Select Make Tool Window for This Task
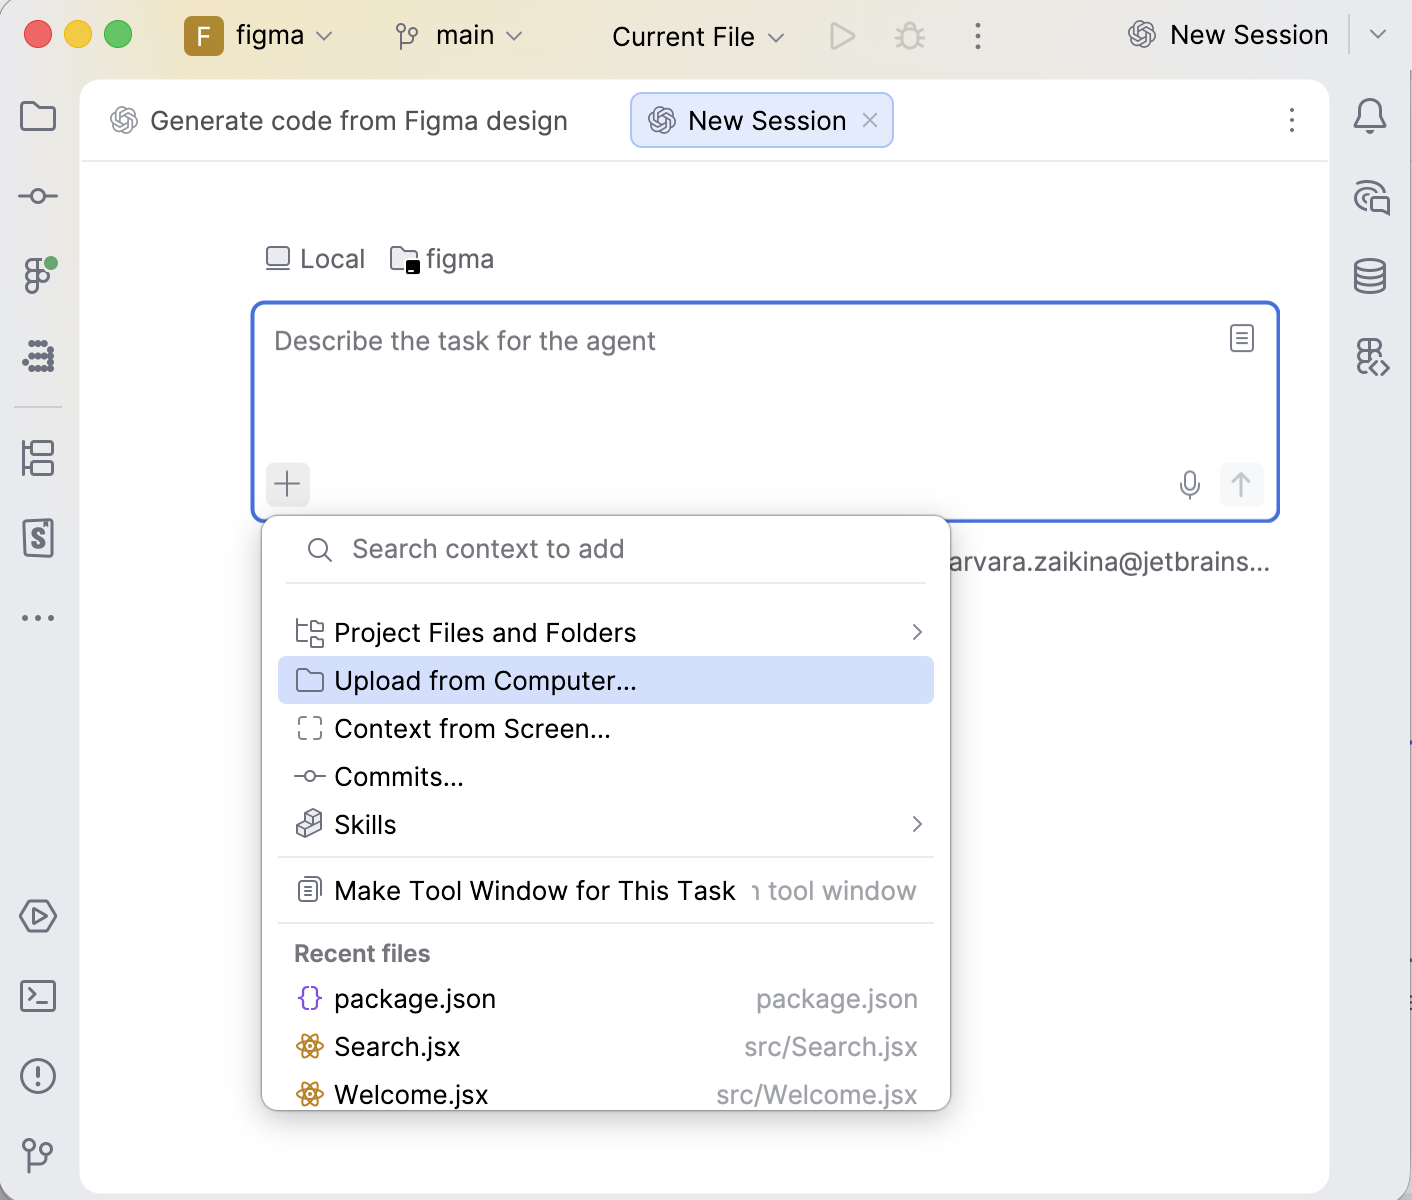 click(x=606, y=890)
